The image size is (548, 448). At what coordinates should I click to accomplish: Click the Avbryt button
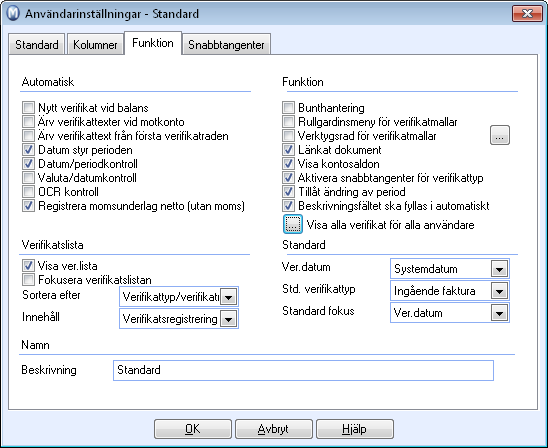click(x=274, y=429)
